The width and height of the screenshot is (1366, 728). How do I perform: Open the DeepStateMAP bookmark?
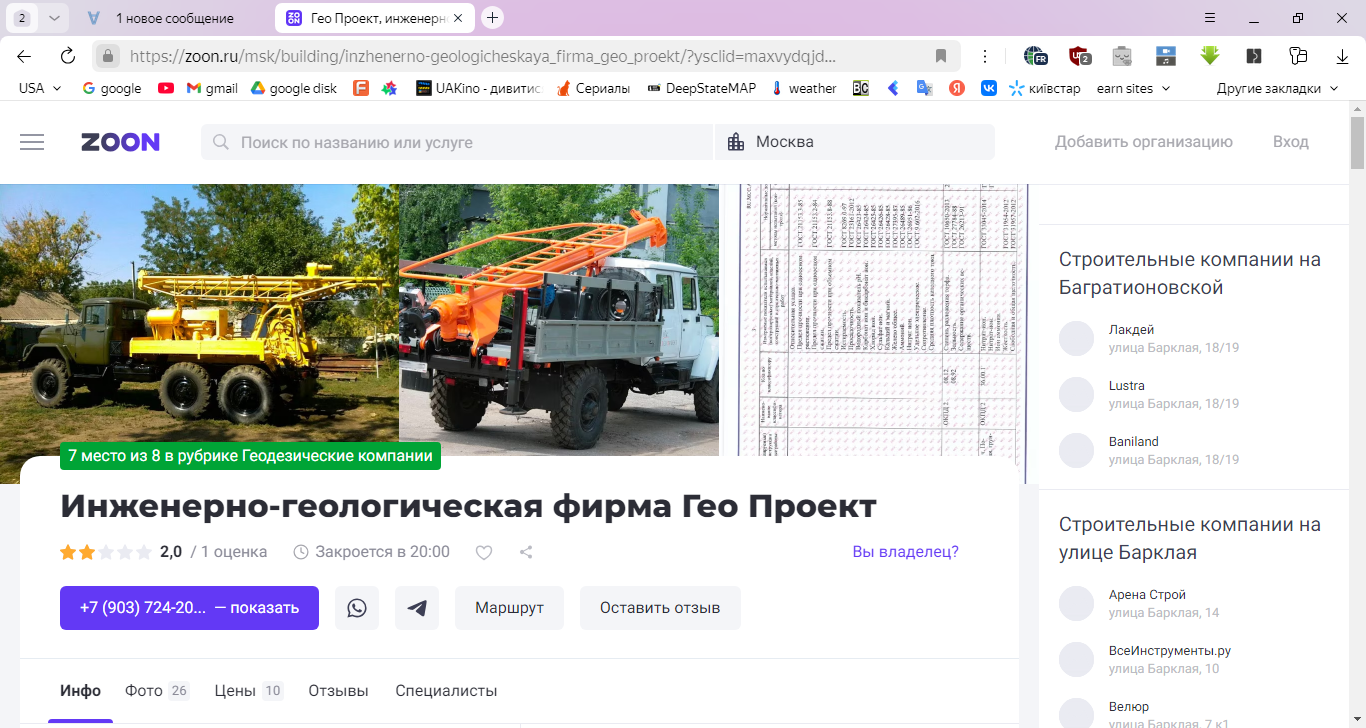(704, 88)
